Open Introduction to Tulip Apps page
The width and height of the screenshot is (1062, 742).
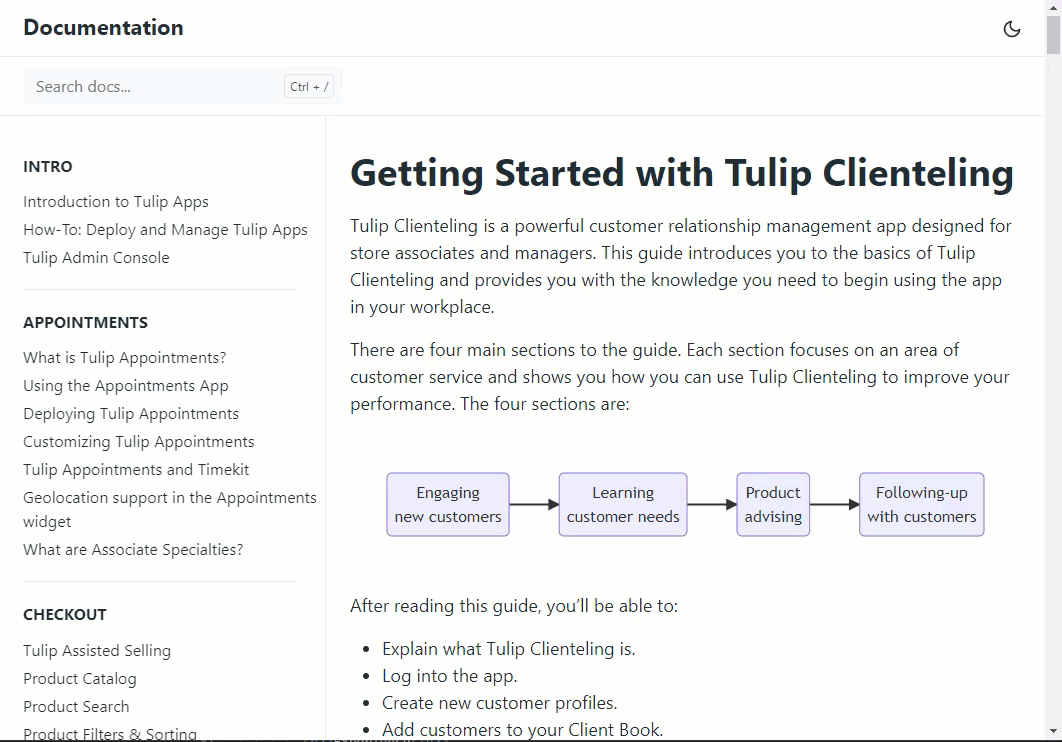[116, 202]
